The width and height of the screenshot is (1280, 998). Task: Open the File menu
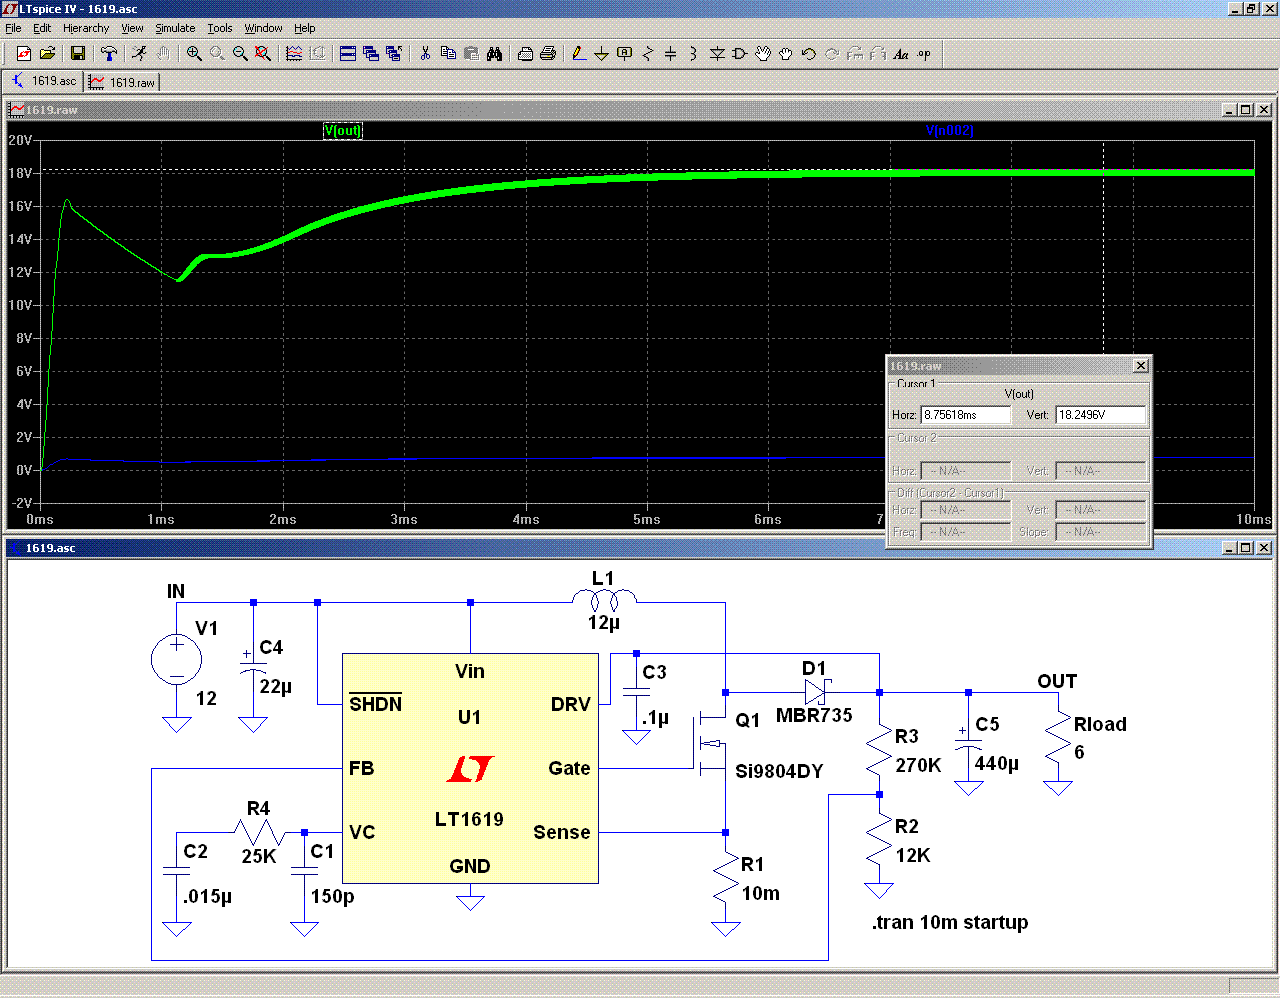click(13, 28)
